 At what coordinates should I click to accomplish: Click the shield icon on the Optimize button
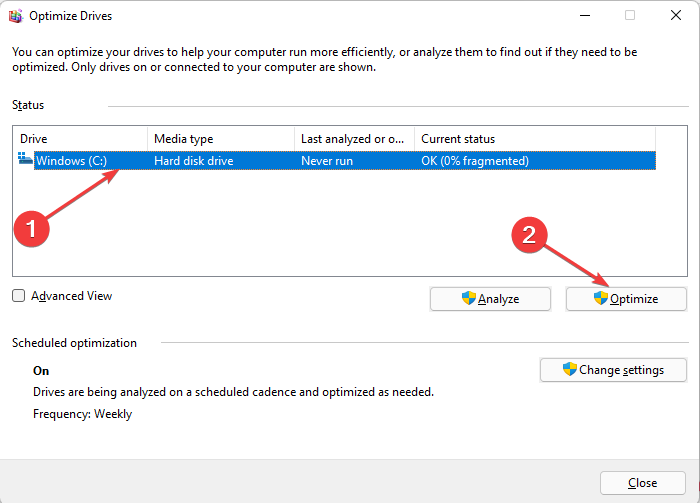point(600,298)
